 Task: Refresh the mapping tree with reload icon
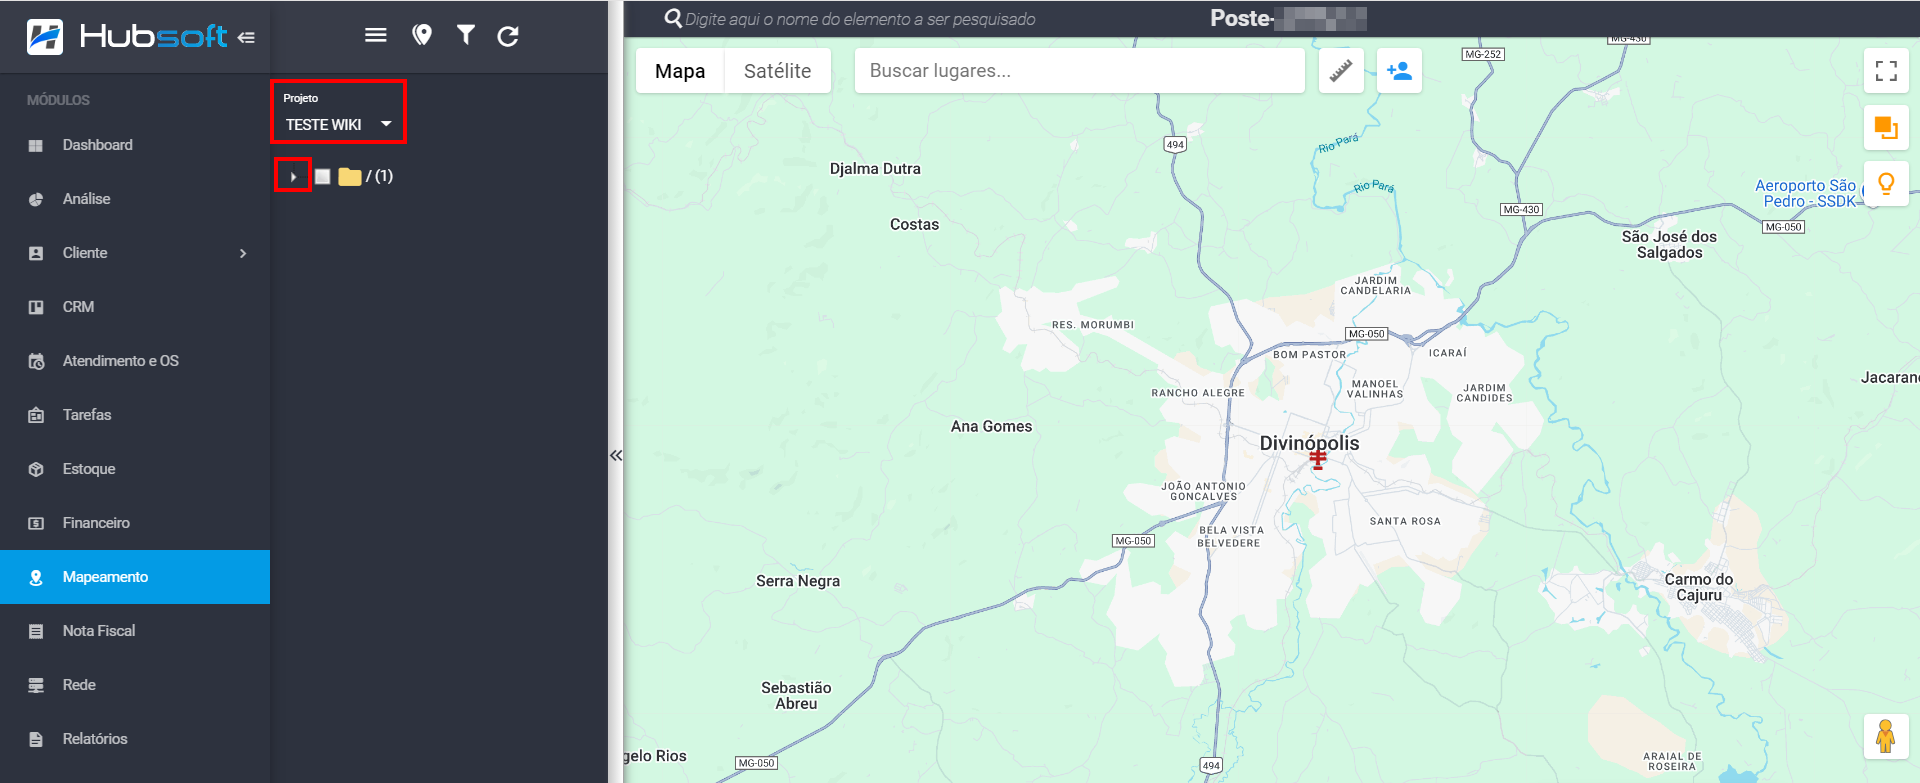point(508,36)
